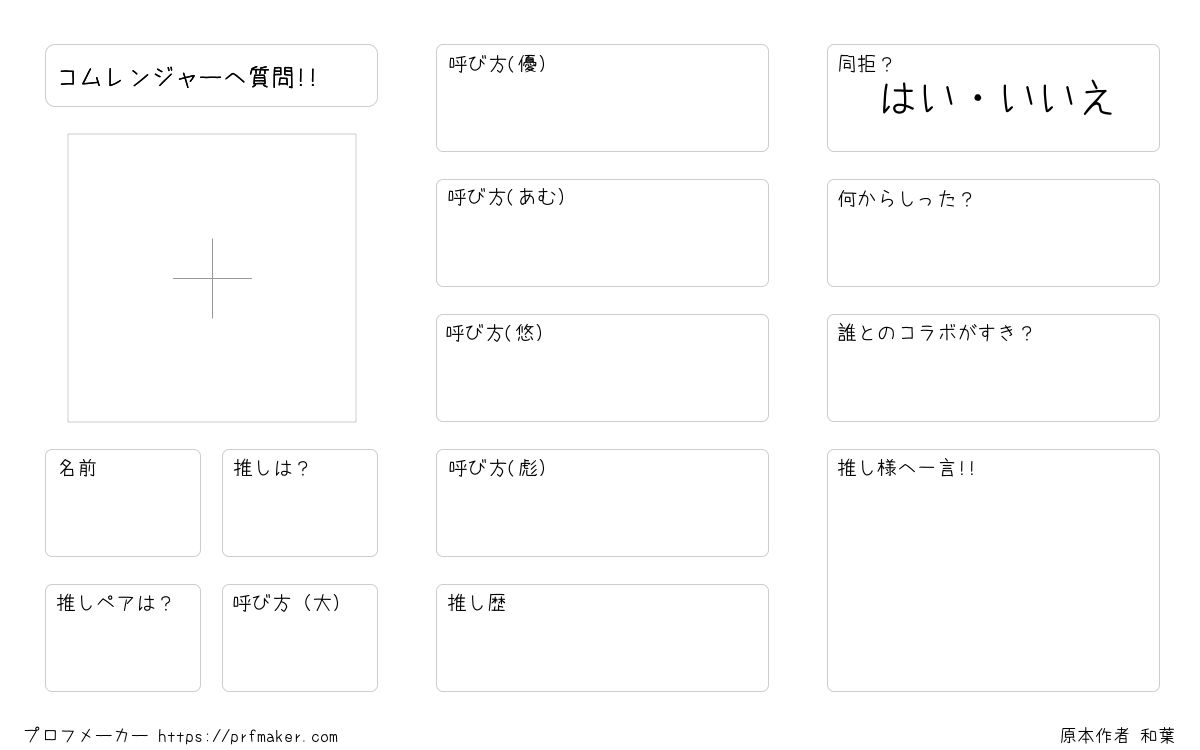Click the プロフメーカー footer text
The width and height of the screenshot is (1200, 750).
tap(86, 736)
